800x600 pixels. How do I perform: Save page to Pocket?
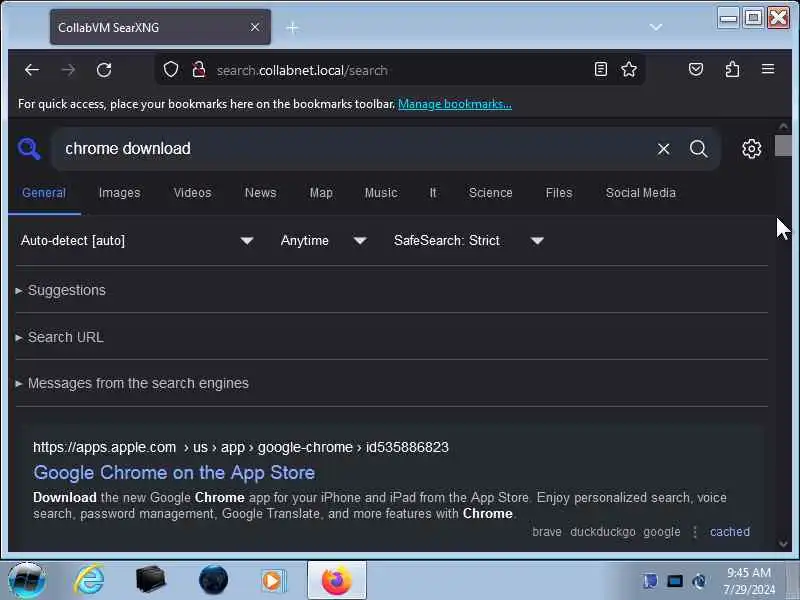pyautogui.click(x=696, y=69)
